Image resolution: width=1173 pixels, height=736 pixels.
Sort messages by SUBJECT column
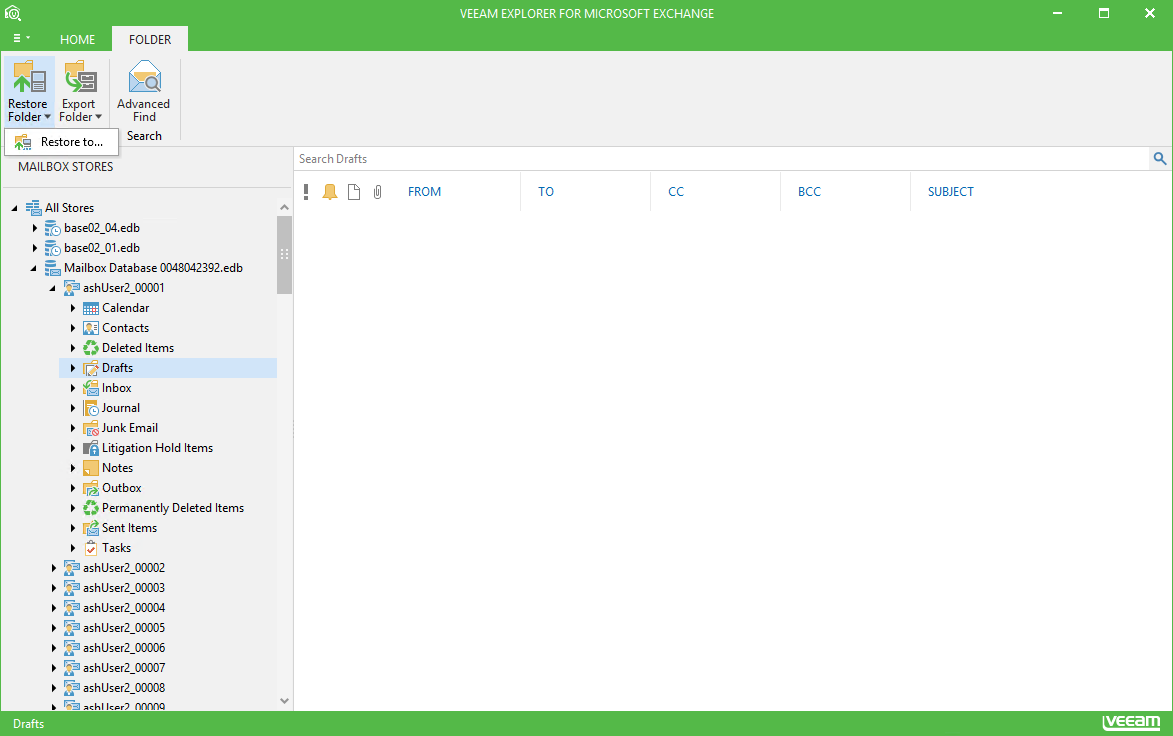(951, 191)
